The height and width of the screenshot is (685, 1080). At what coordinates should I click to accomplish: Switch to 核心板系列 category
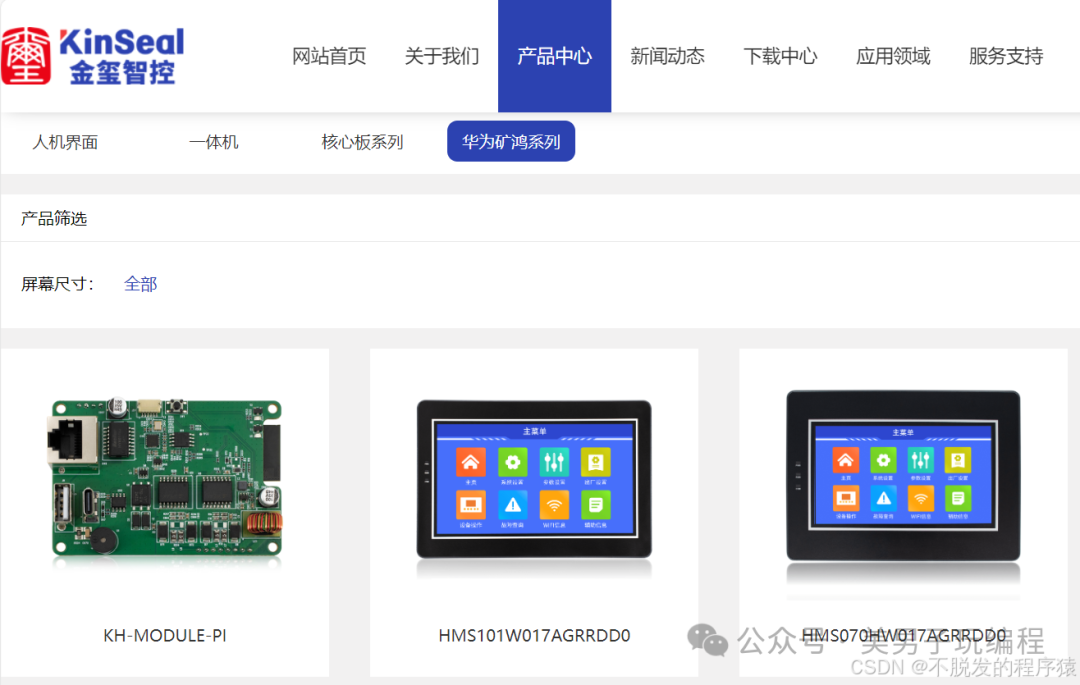[x=362, y=142]
